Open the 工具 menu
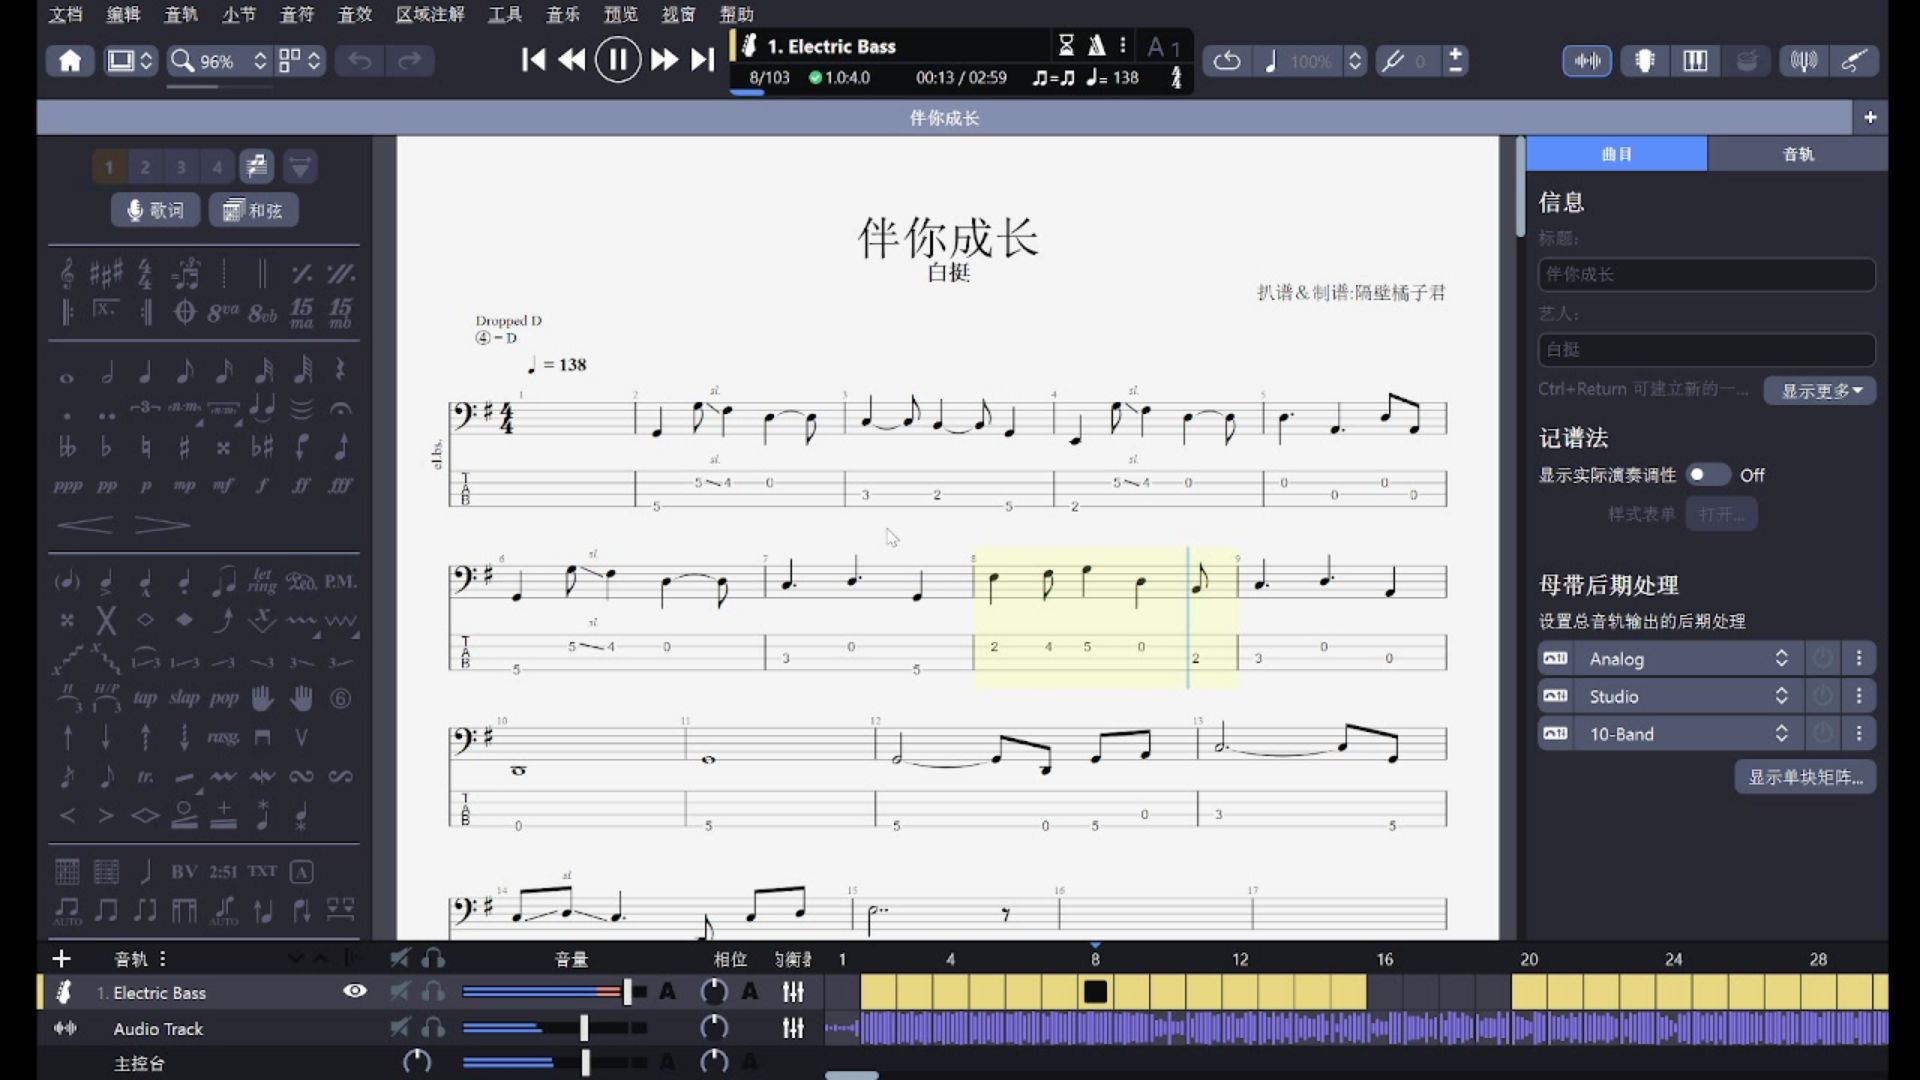The image size is (1920, 1080). pos(505,14)
